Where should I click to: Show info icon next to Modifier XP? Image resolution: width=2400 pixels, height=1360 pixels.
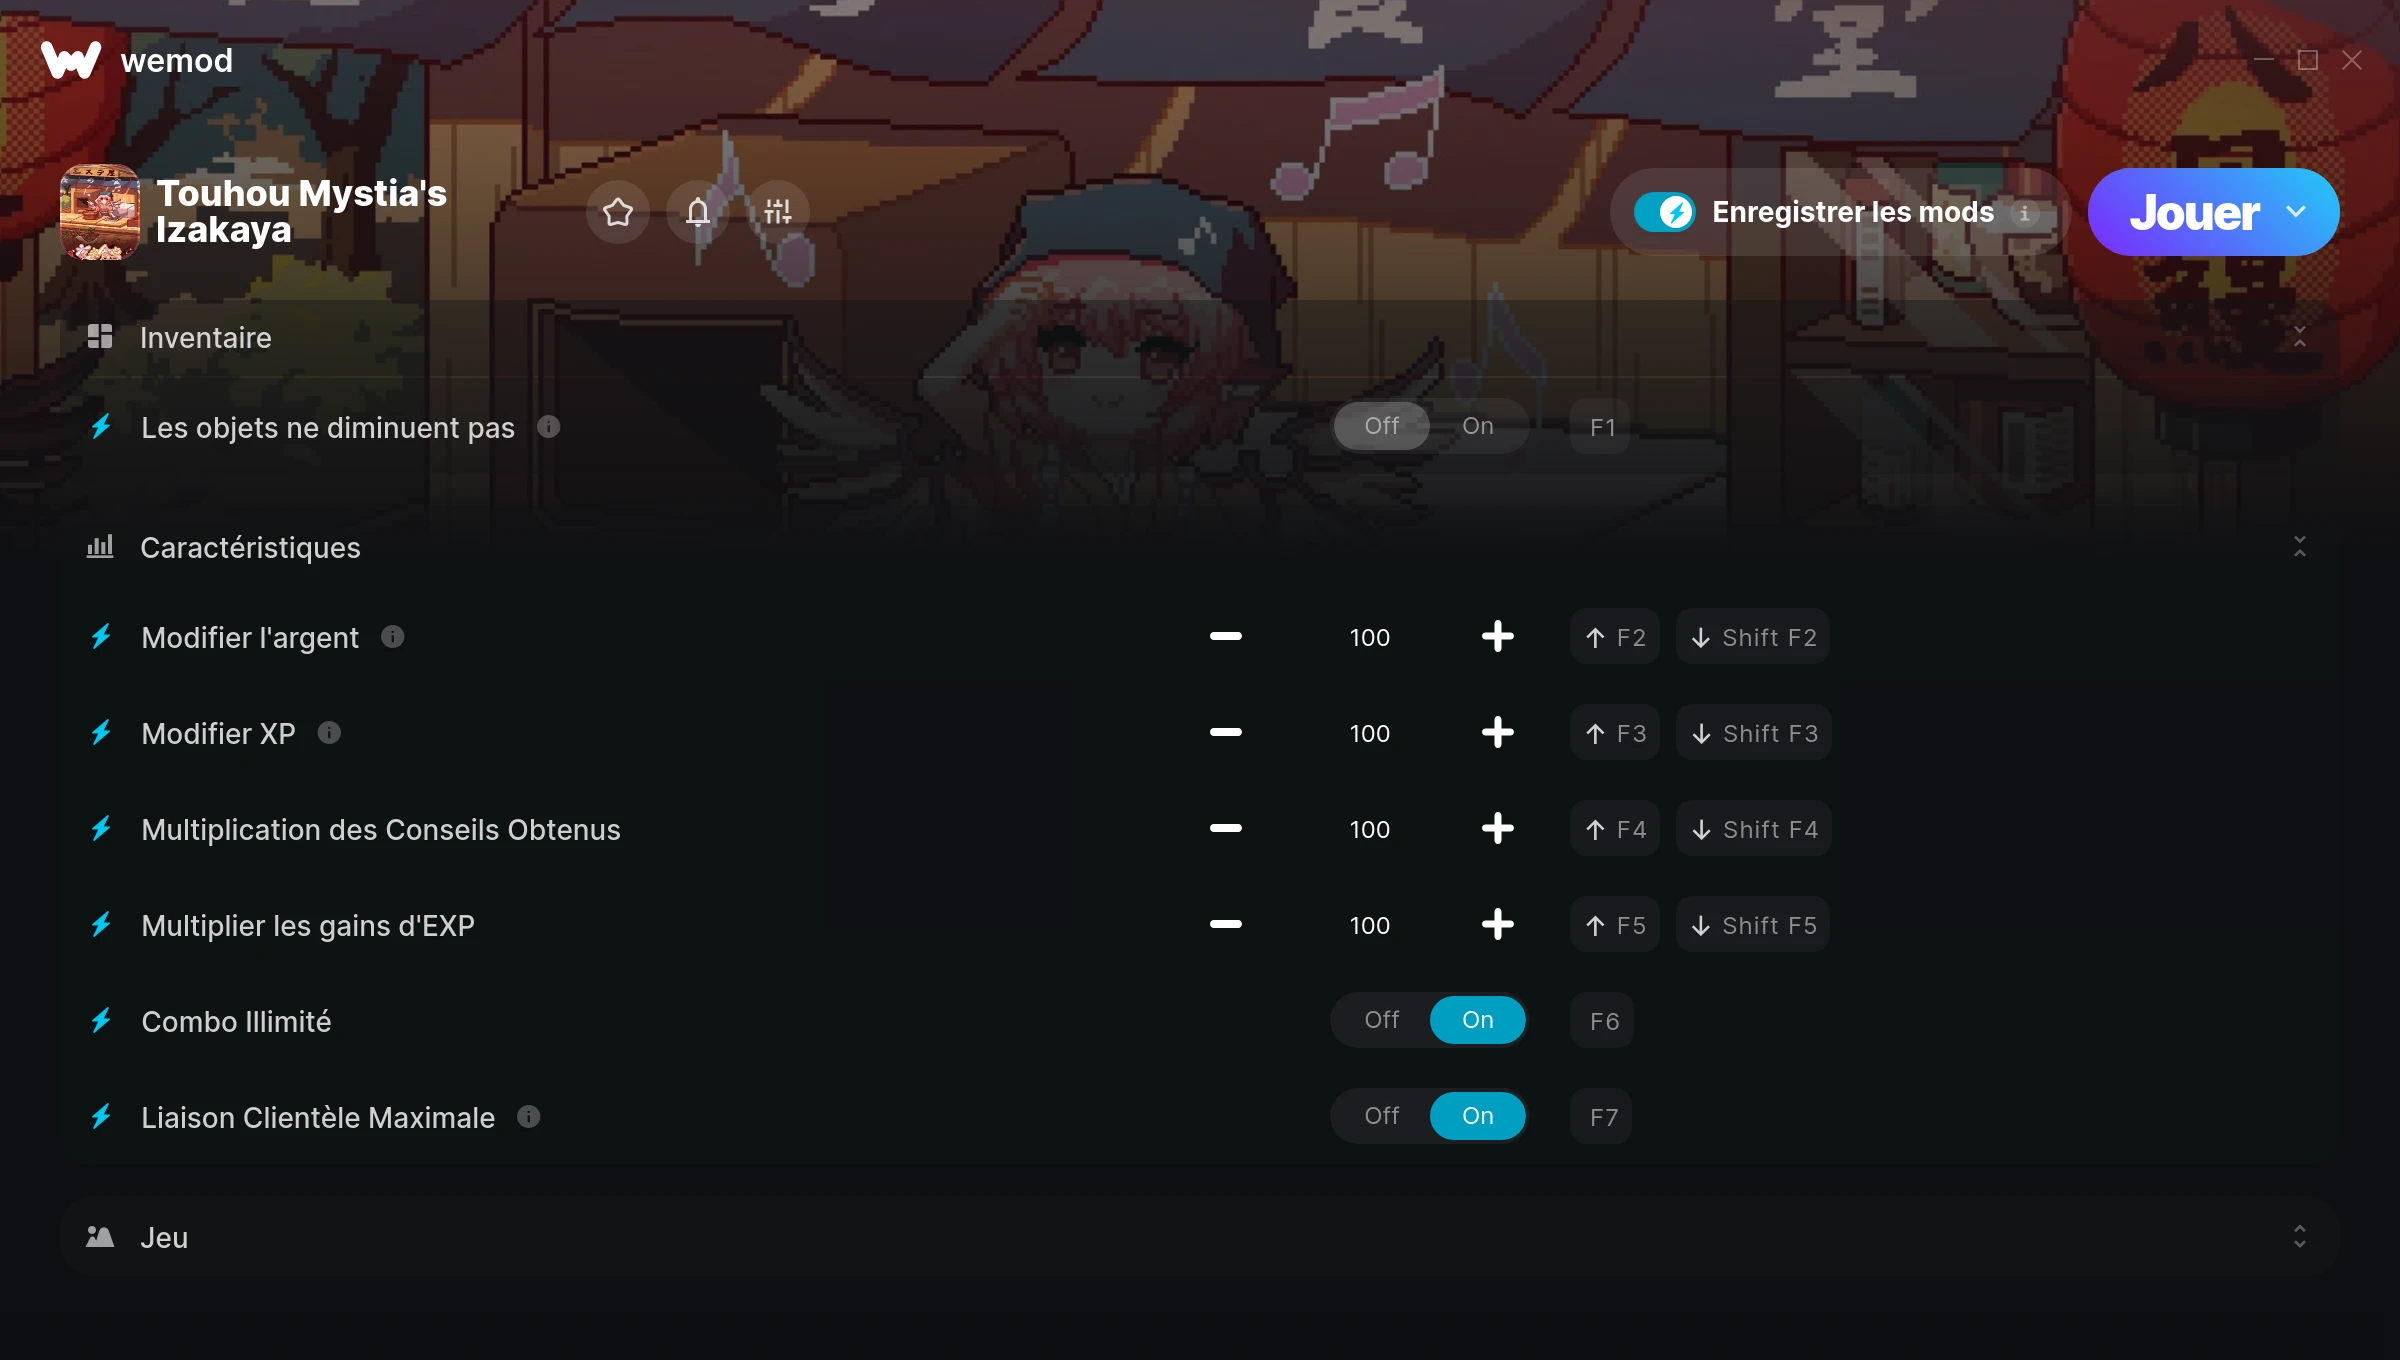tap(329, 732)
